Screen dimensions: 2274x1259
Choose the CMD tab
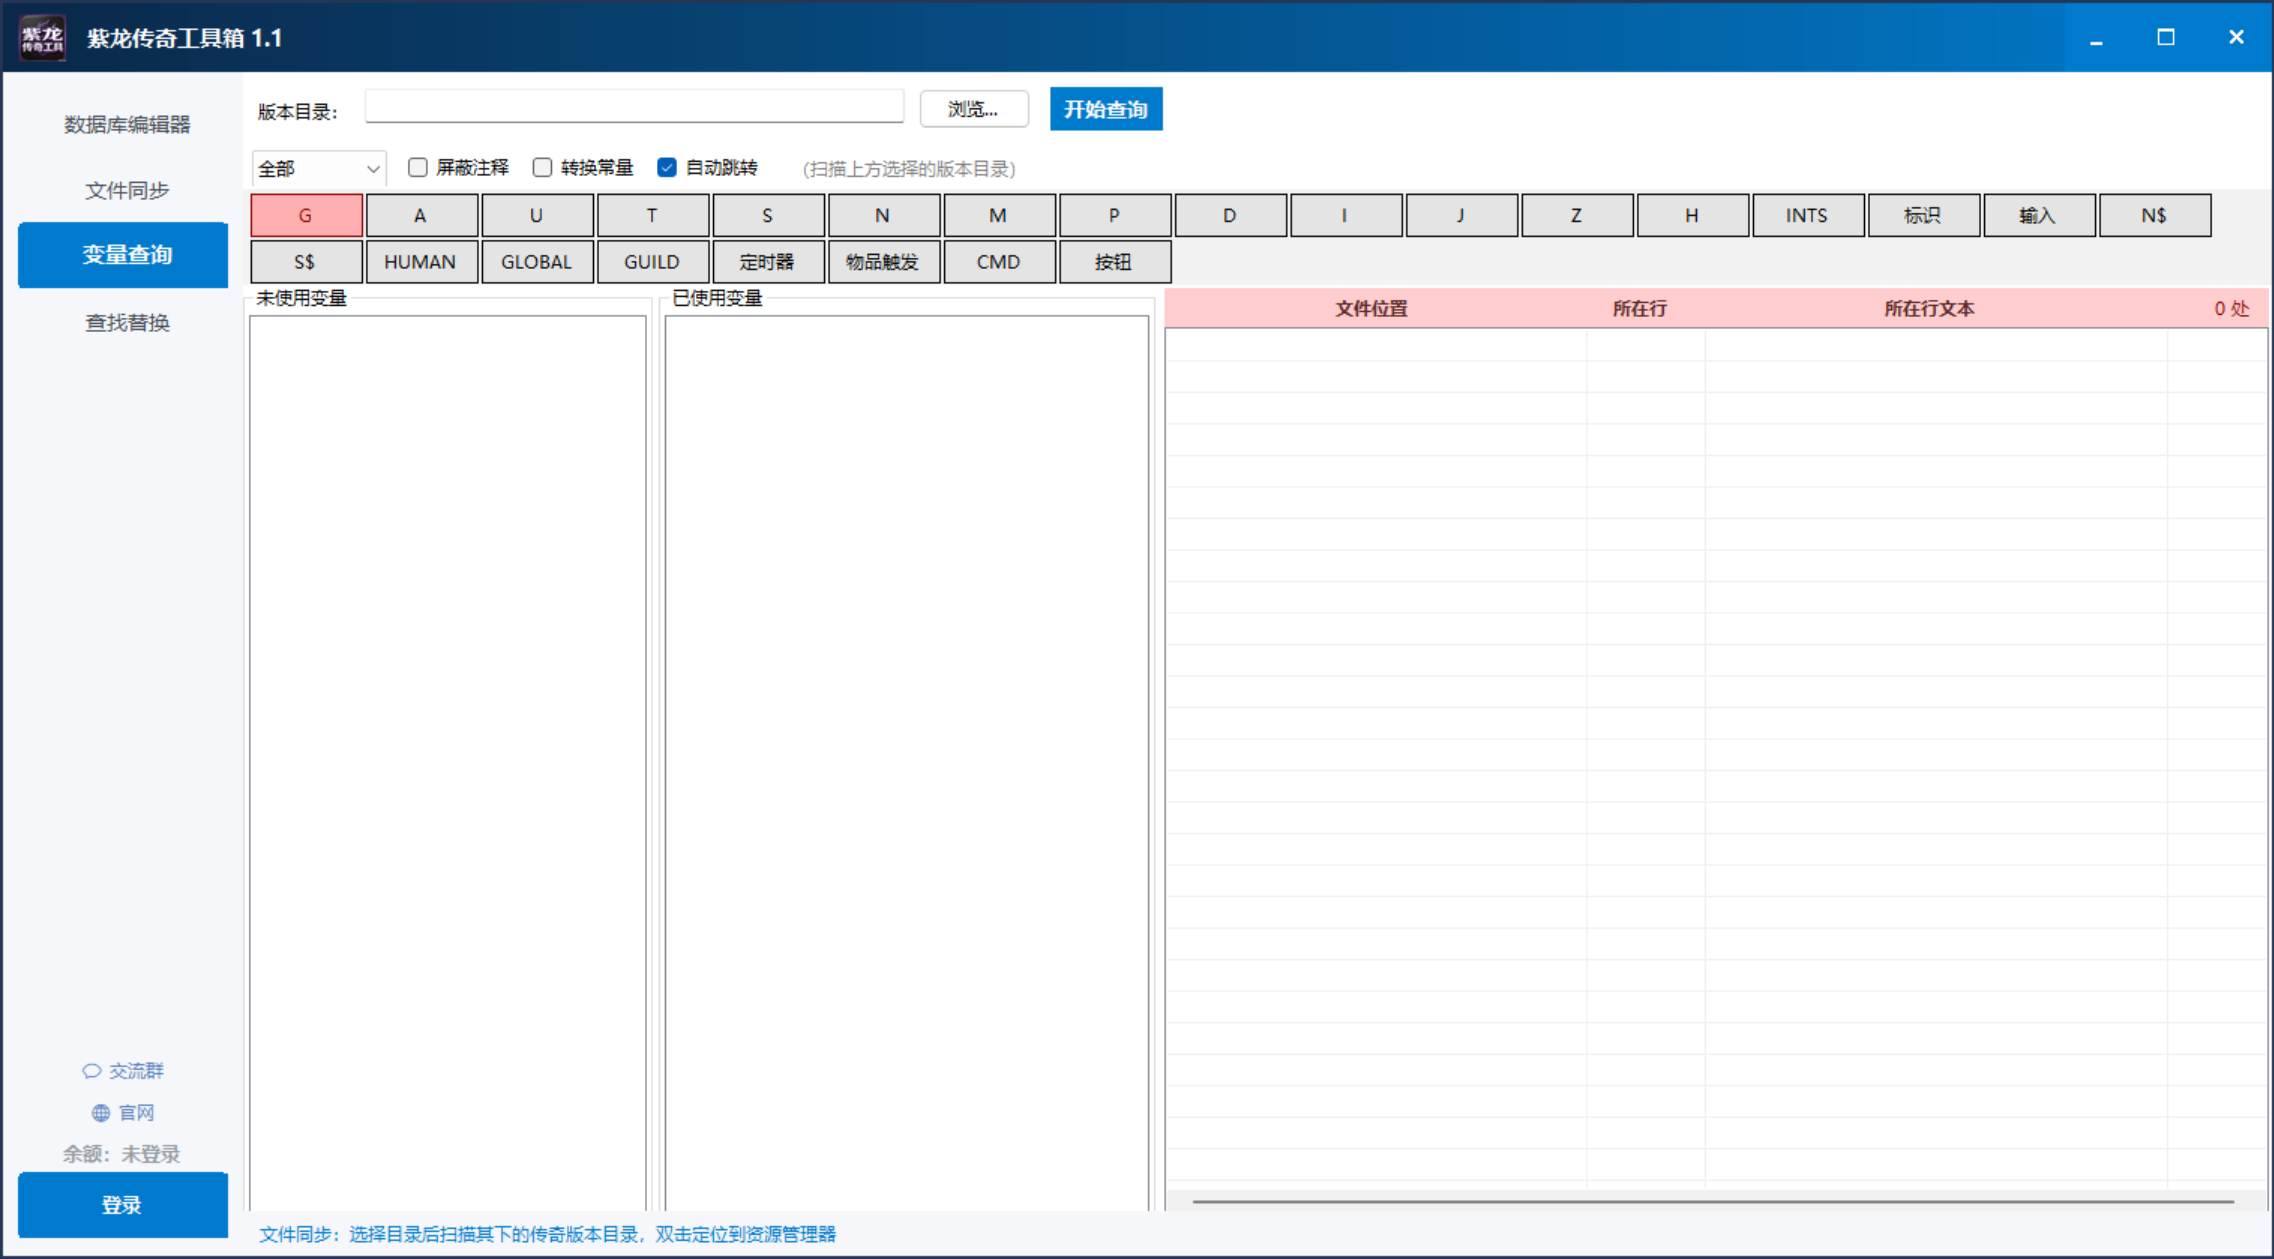(999, 262)
